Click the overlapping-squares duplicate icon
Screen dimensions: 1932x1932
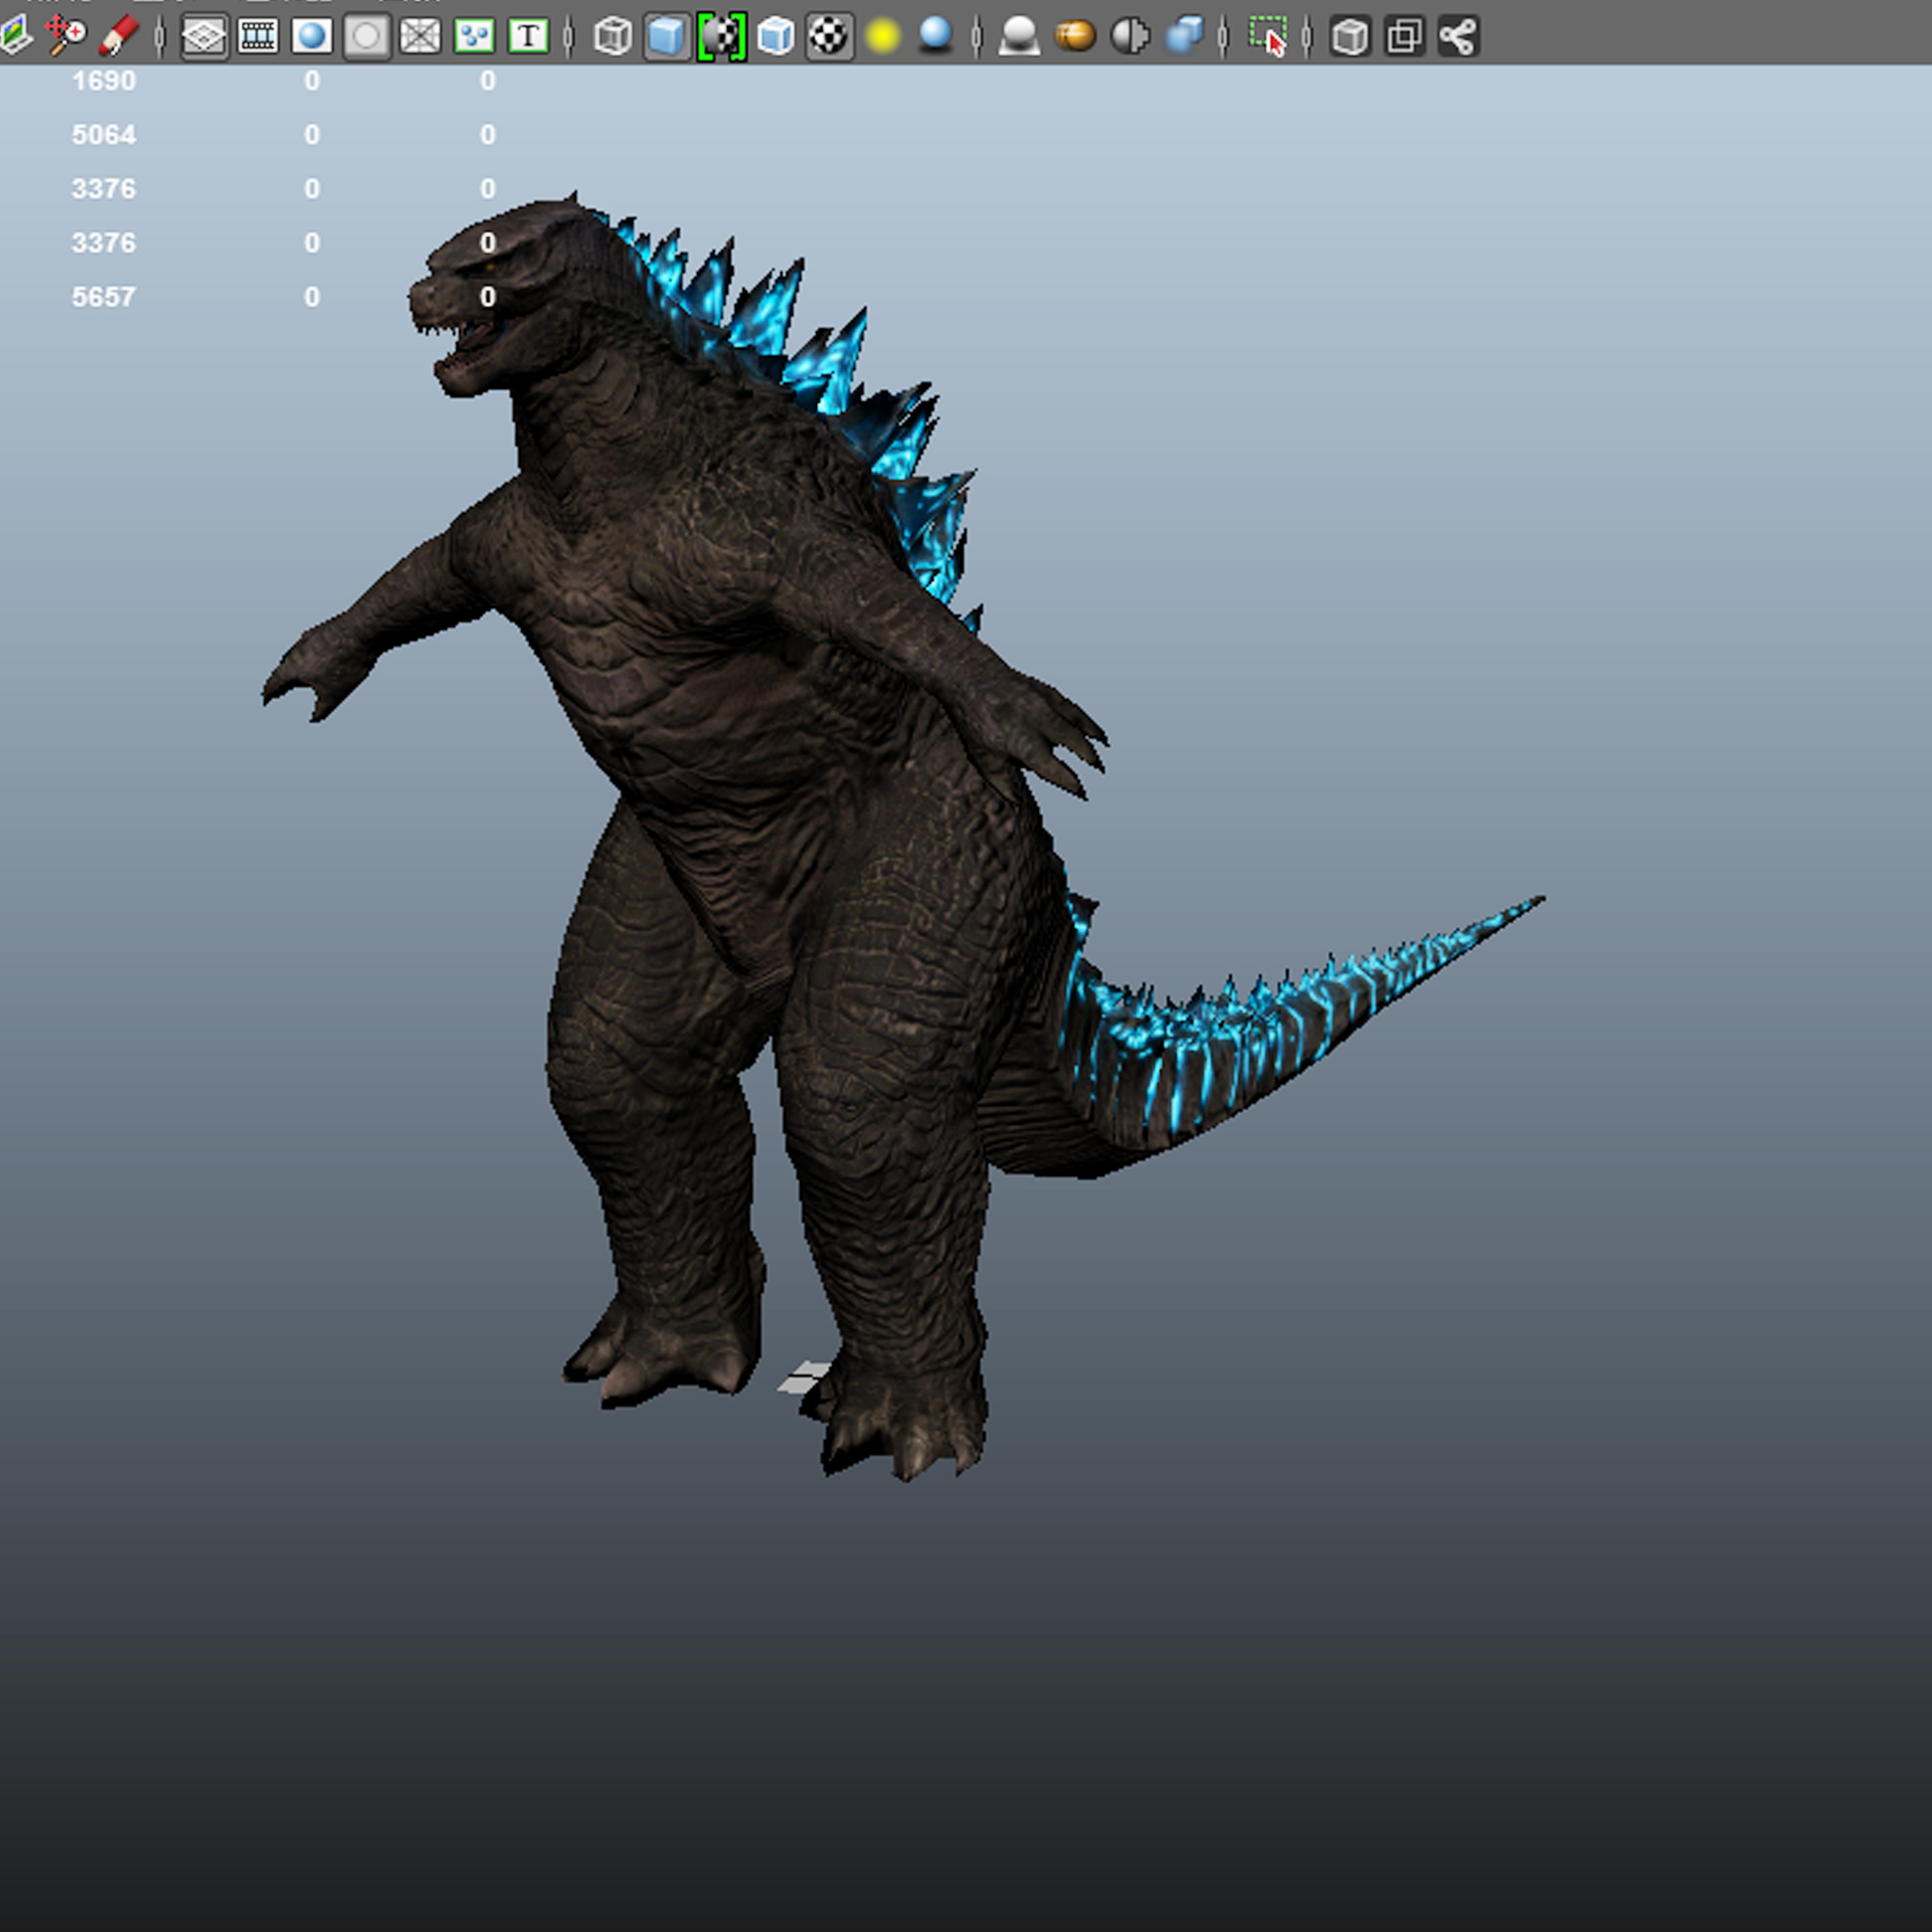pos(1405,37)
